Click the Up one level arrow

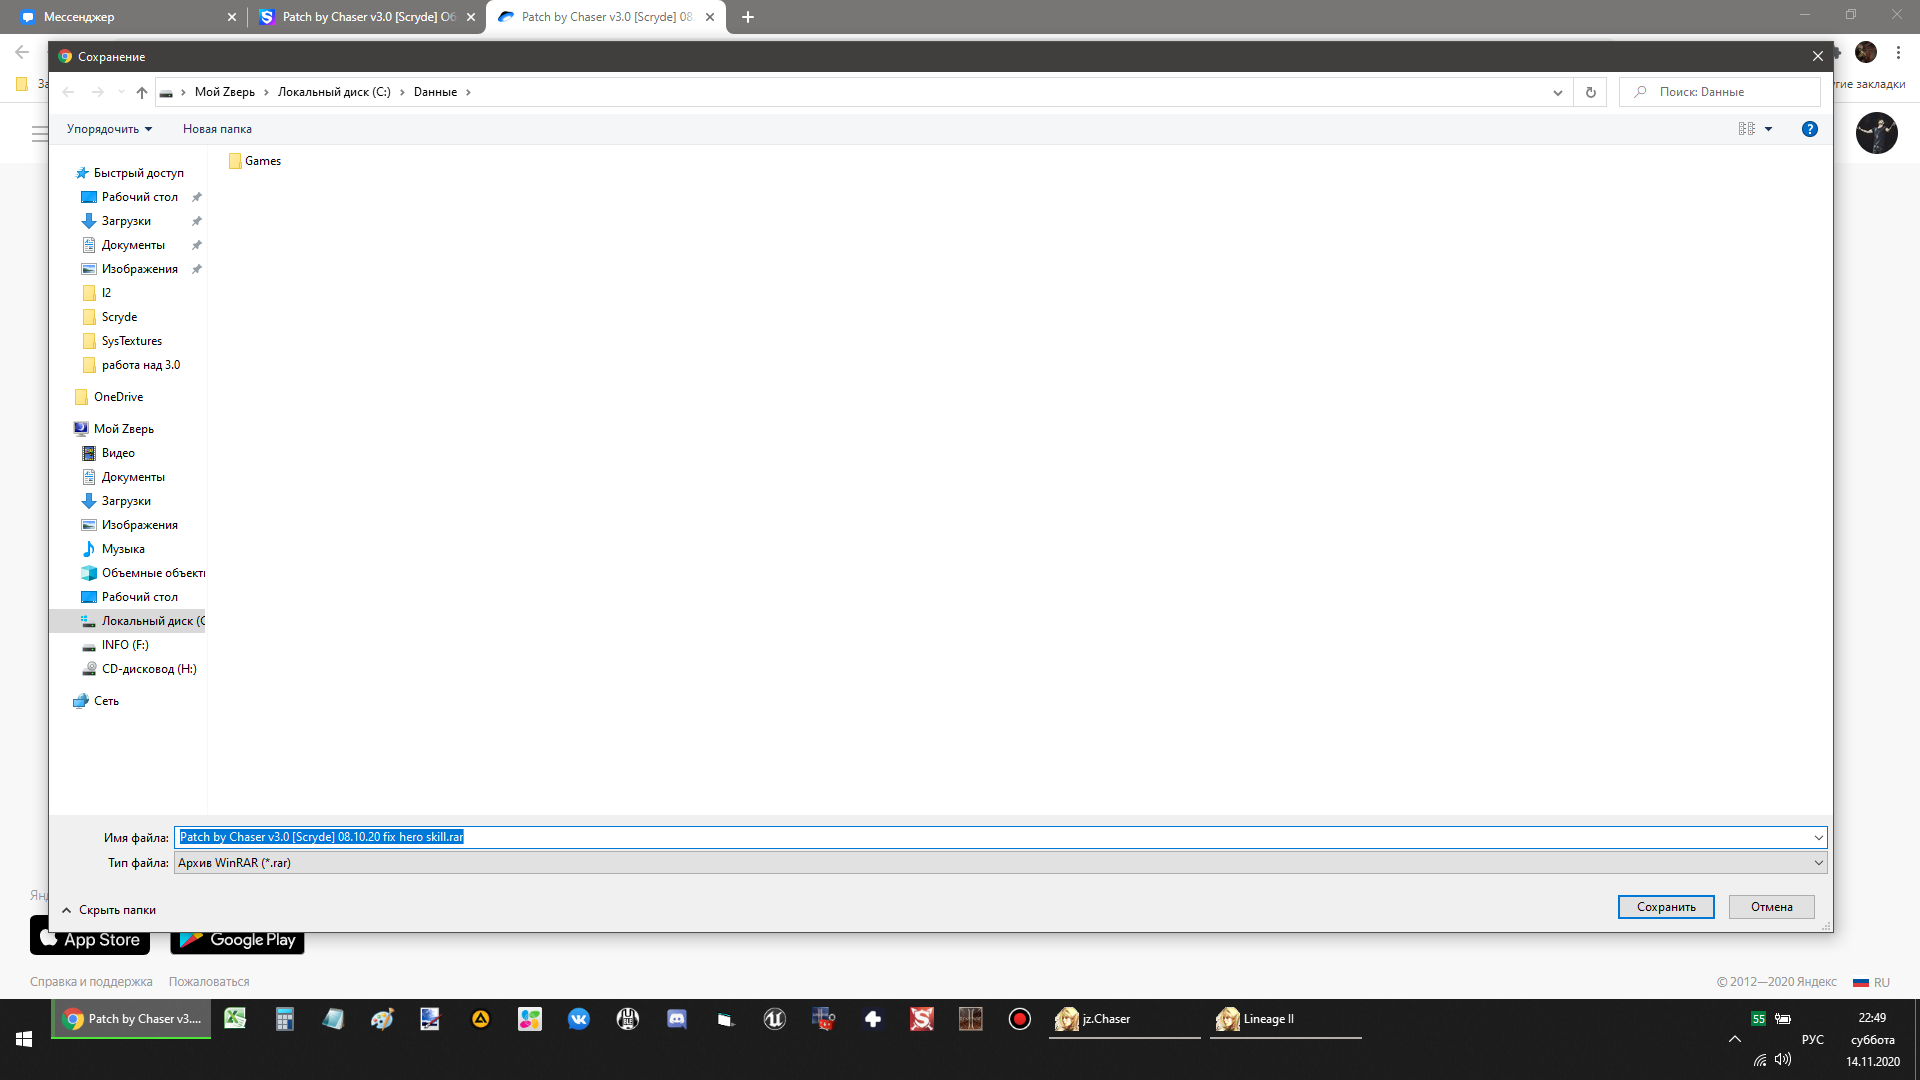click(x=142, y=92)
